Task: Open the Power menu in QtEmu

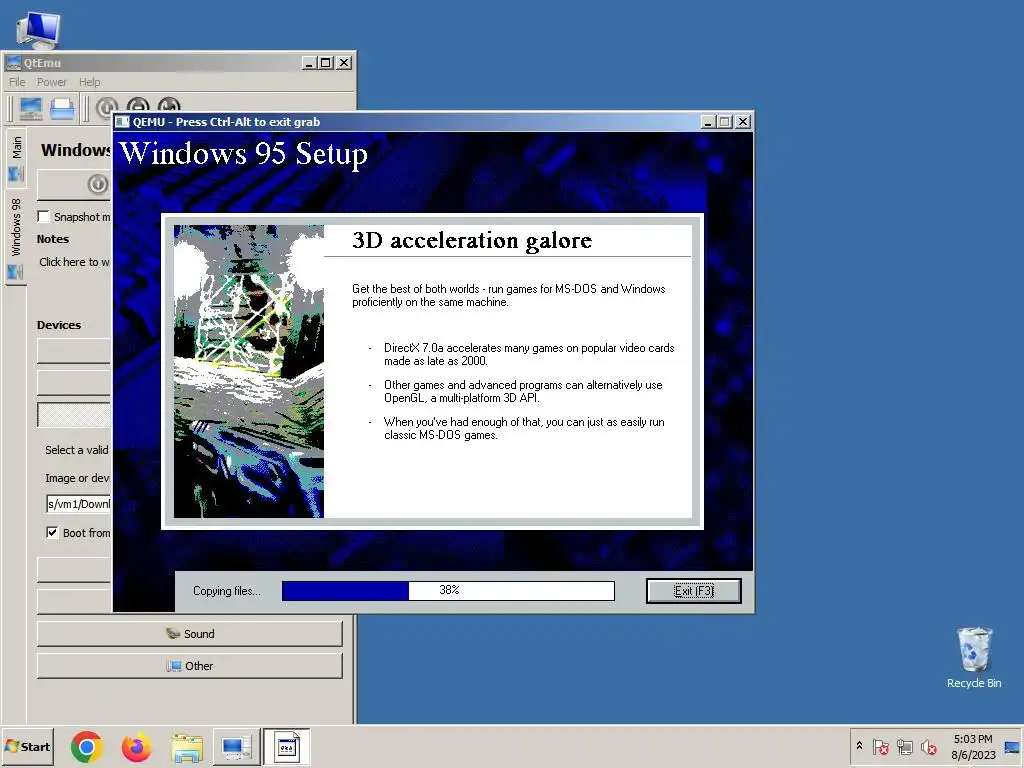Action: (x=52, y=82)
